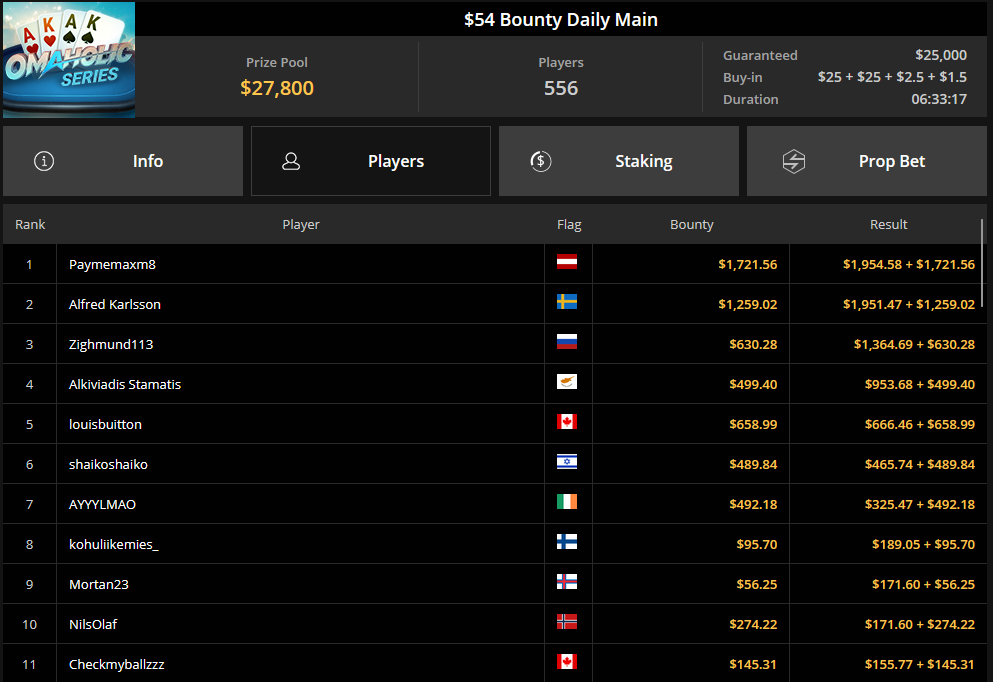Click the Cyprus flag for Alkiviadis Stamatis

(567, 381)
